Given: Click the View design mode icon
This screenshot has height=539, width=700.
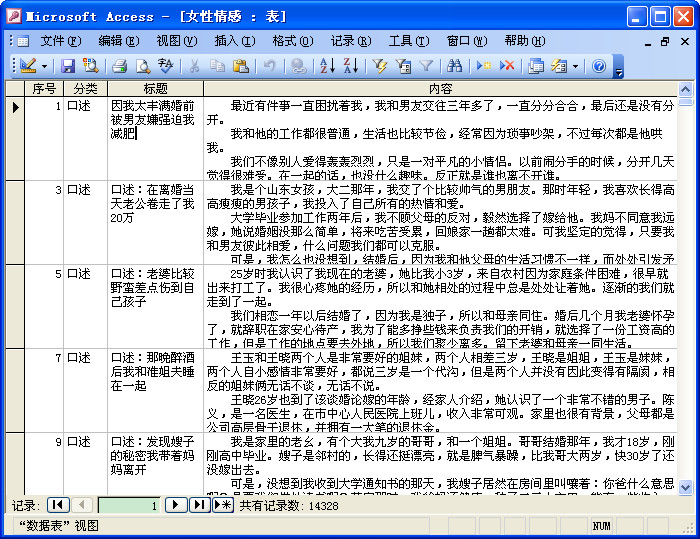Looking at the screenshot, I should click(x=28, y=66).
